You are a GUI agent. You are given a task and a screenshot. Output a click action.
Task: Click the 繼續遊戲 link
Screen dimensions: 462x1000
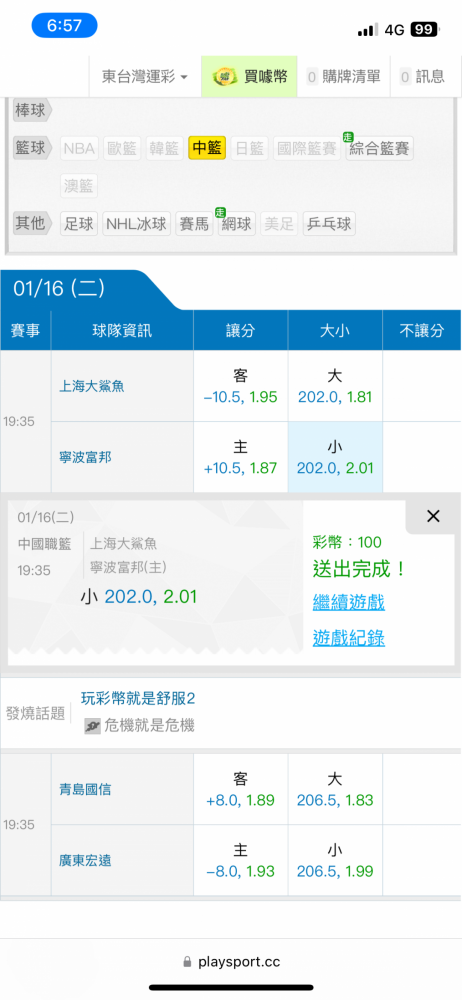click(x=349, y=602)
